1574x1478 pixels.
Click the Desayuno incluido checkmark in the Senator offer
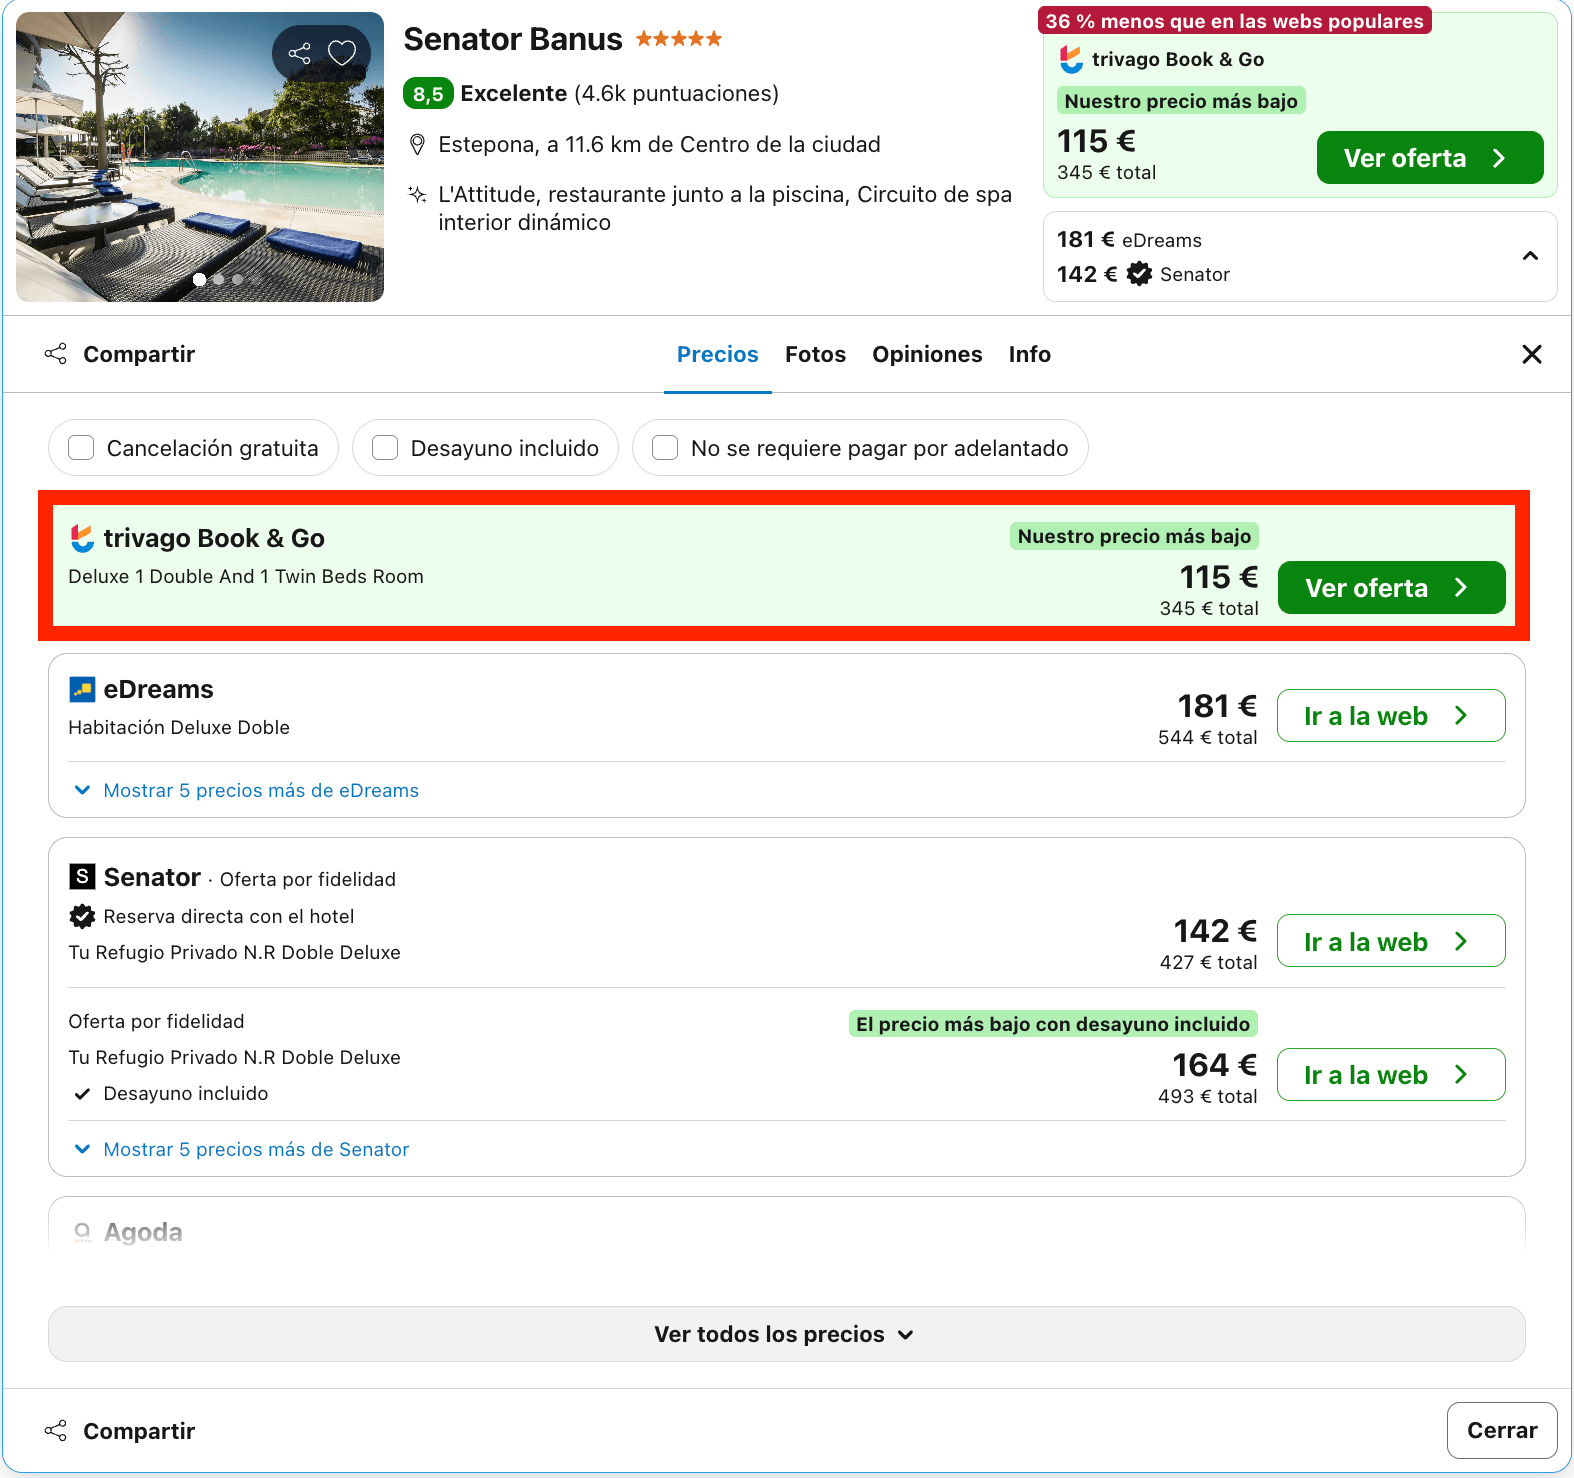(83, 1094)
